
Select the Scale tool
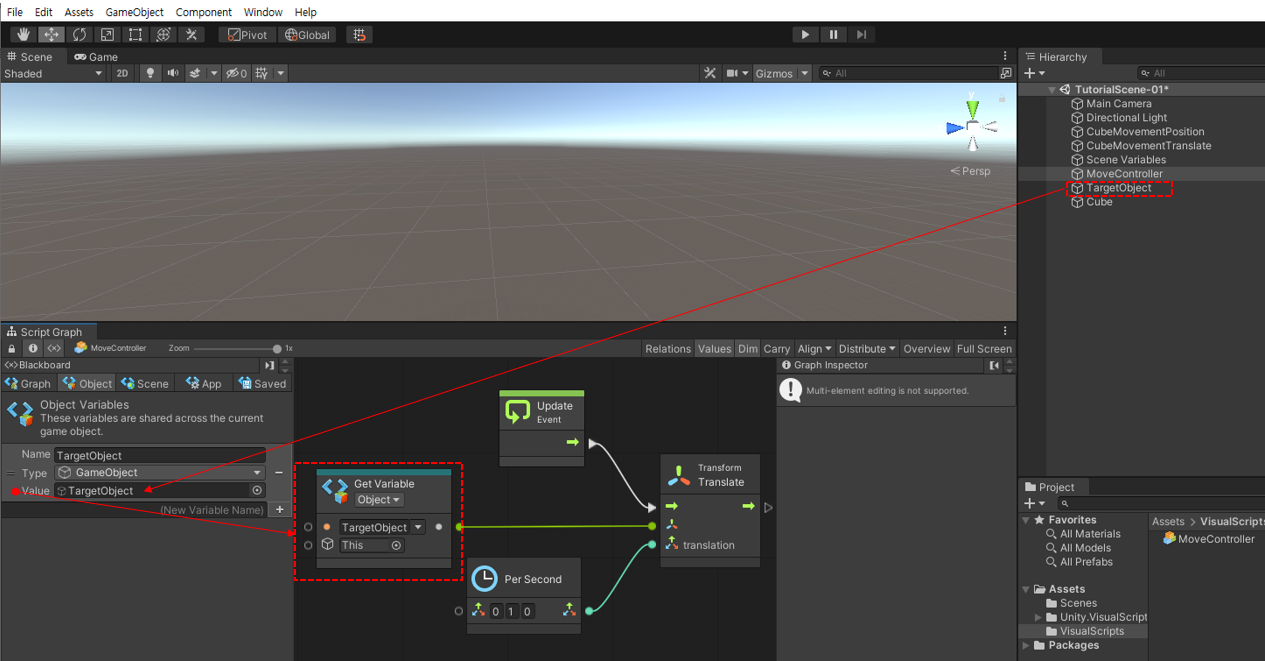tap(107, 35)
